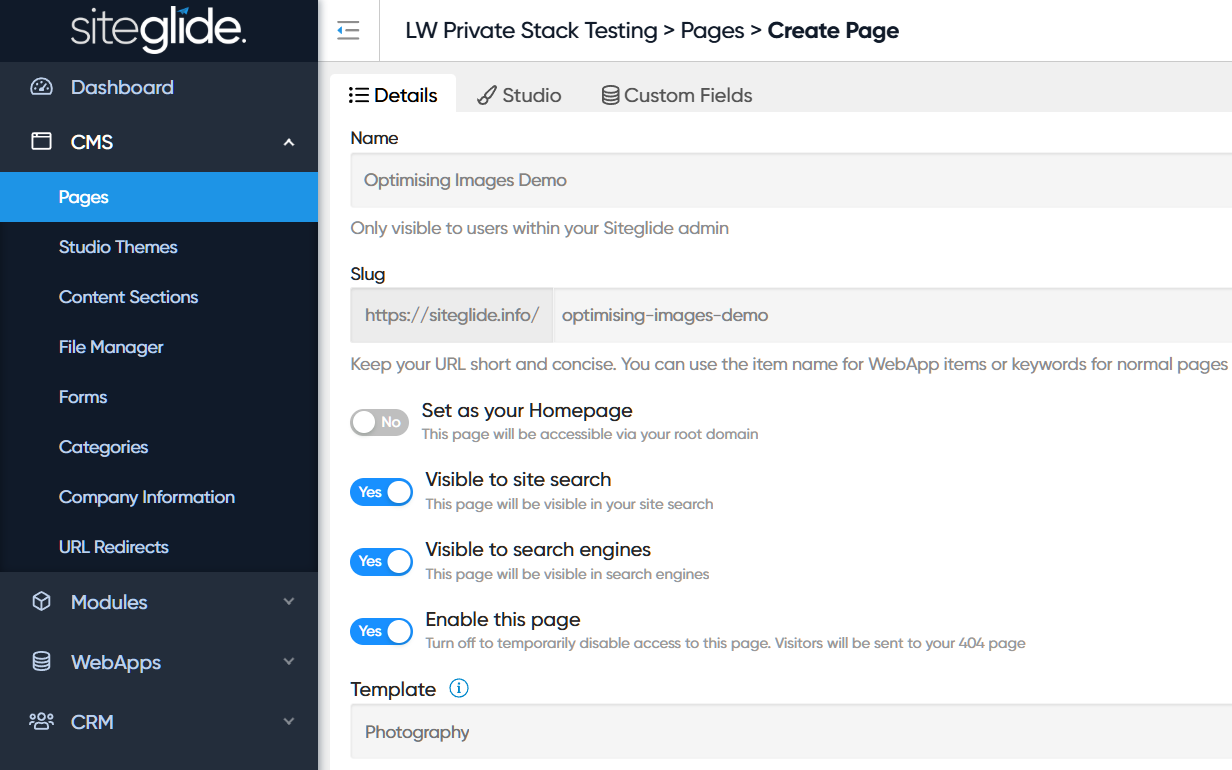This screenshot has height=770, width=1232.
Task: Disable Visible to search engines toggle
Action: click(381, 561)
